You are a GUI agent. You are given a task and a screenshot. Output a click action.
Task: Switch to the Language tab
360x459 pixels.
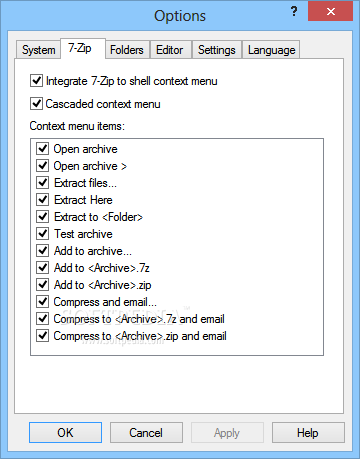[271, 50]
